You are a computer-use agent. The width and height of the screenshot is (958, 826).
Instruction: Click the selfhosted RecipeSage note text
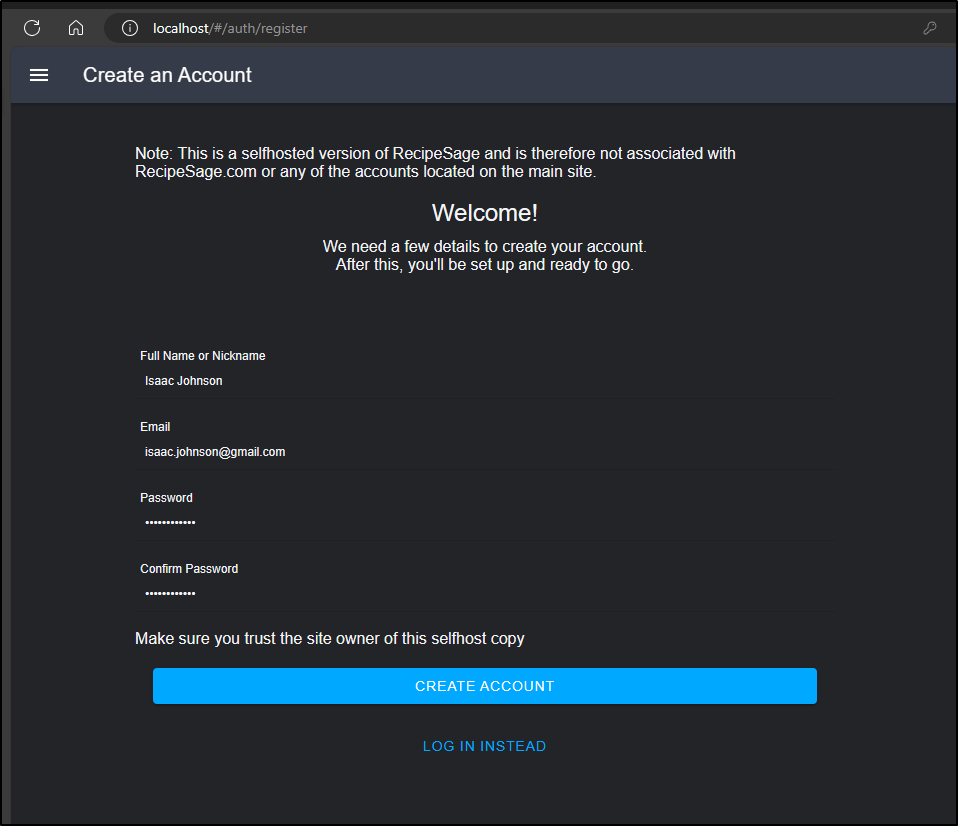coord(435,163)
